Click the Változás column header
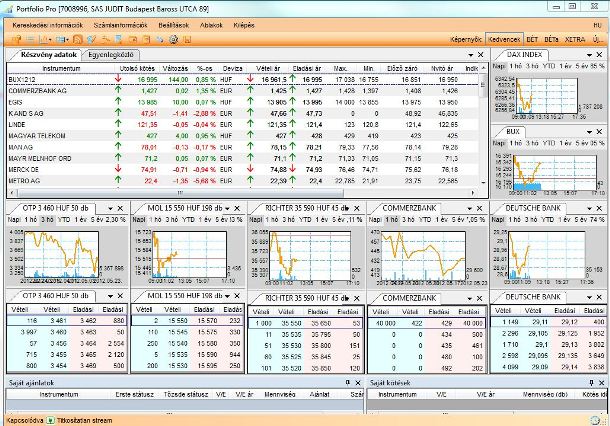This screenshot has width=610, height=426. [175, 68]
